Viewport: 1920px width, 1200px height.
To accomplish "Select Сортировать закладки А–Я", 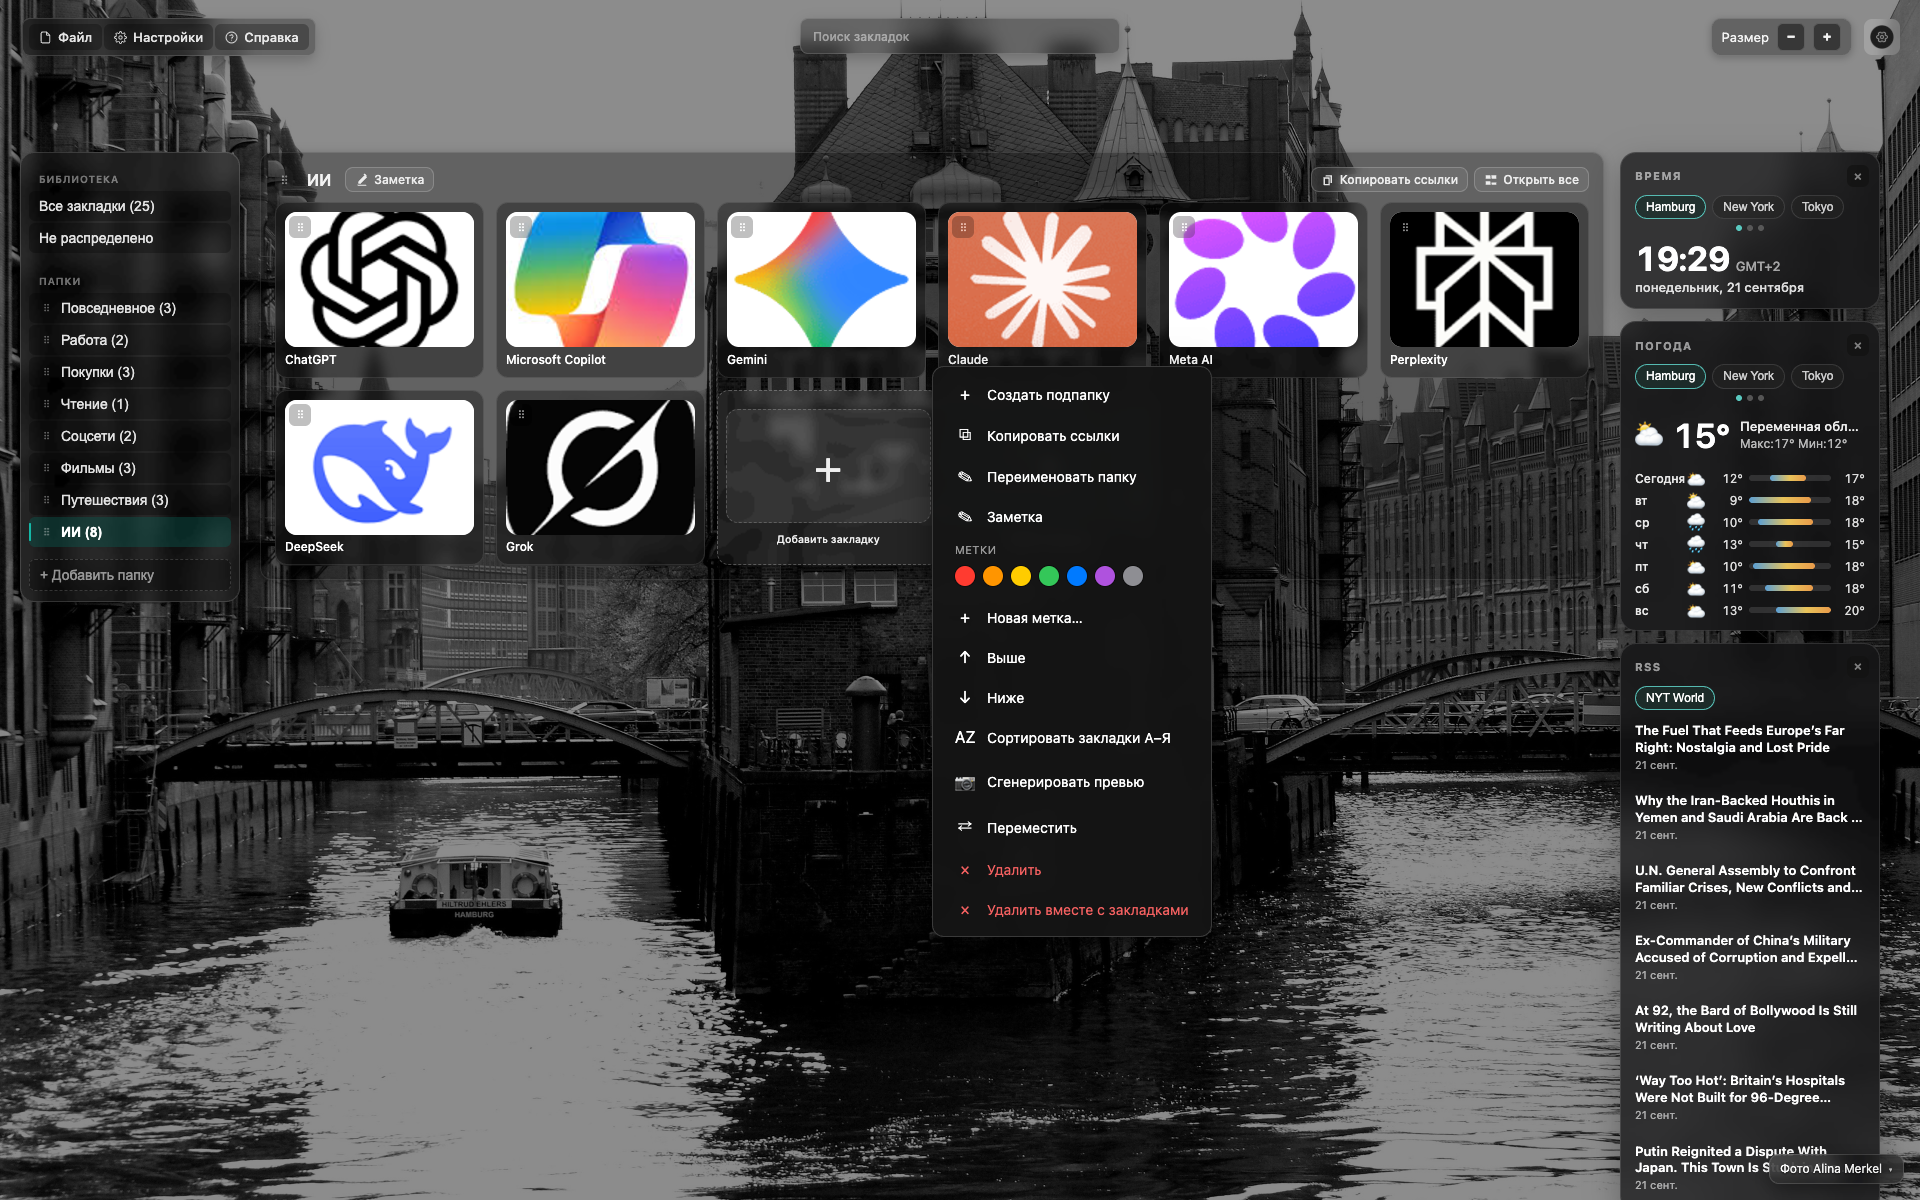I will coord(1071,738).
